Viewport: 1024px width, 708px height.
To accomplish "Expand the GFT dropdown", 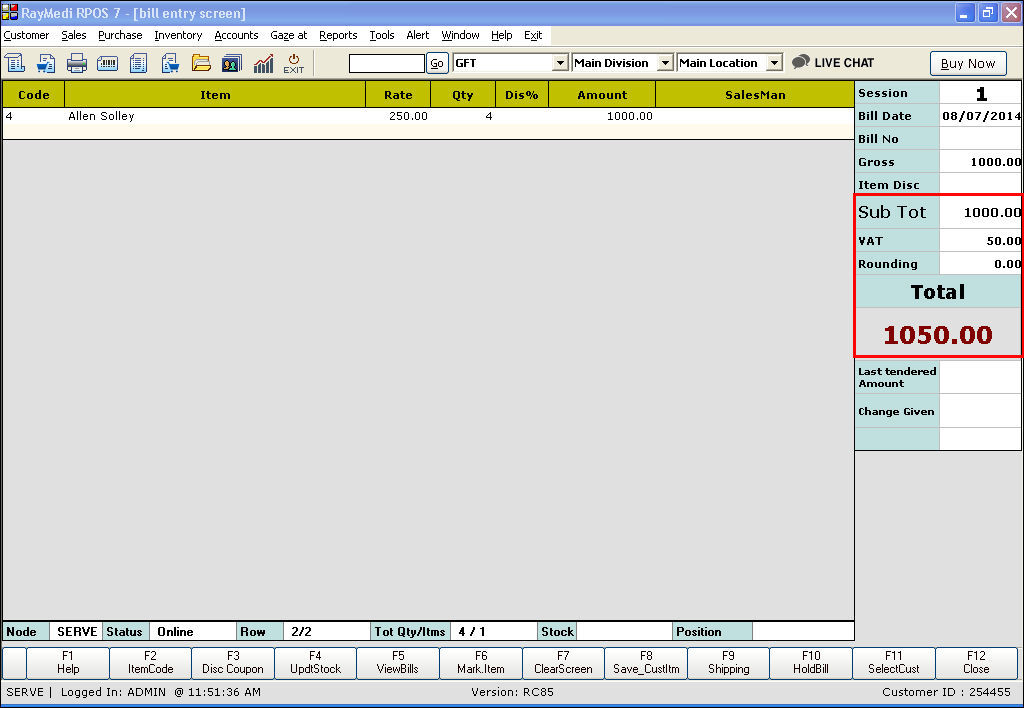I will [560, 63].
